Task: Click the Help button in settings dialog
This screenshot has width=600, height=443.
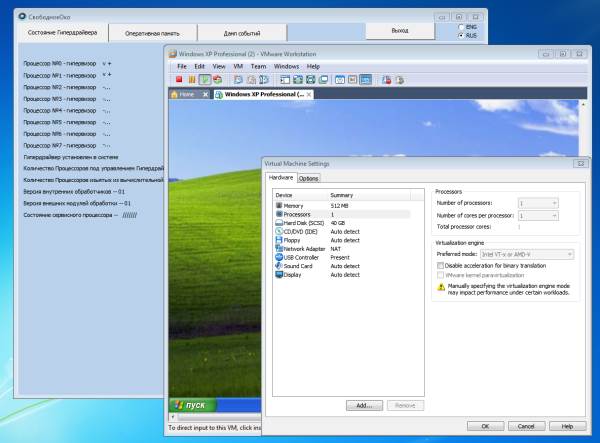Action: click(567, 426)
